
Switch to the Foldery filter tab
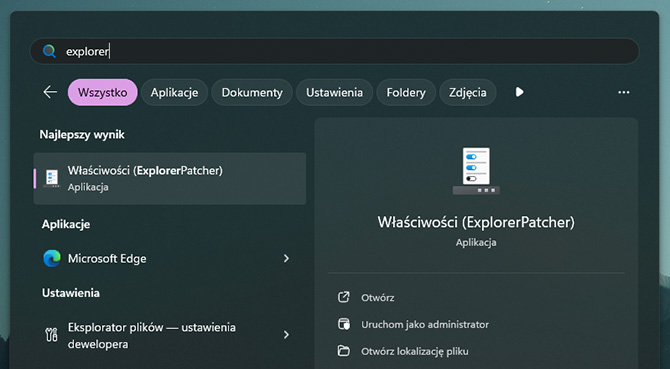pyautogui.click(x=406, y=92)
